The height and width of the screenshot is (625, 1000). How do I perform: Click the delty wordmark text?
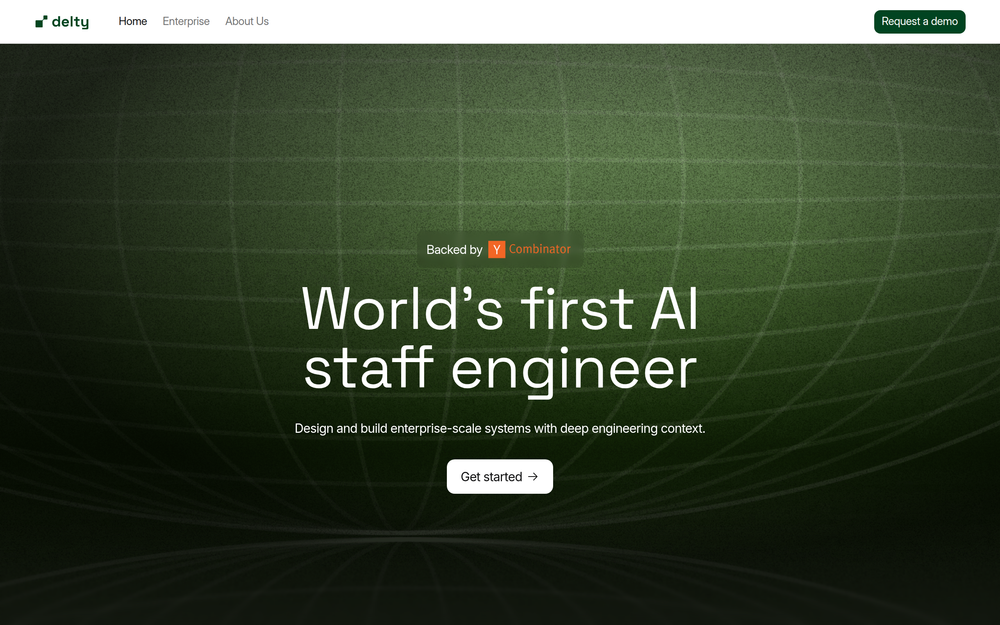coord(70,22)
